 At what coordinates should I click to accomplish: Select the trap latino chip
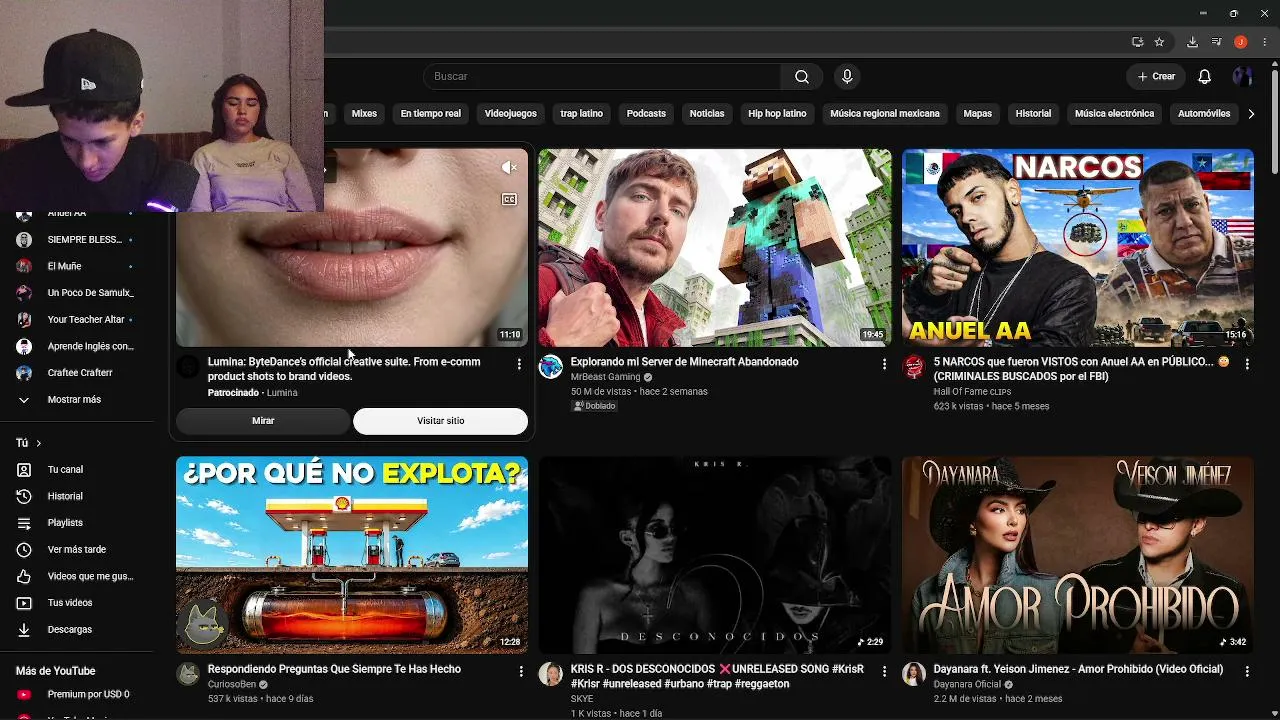pos(582,114)
